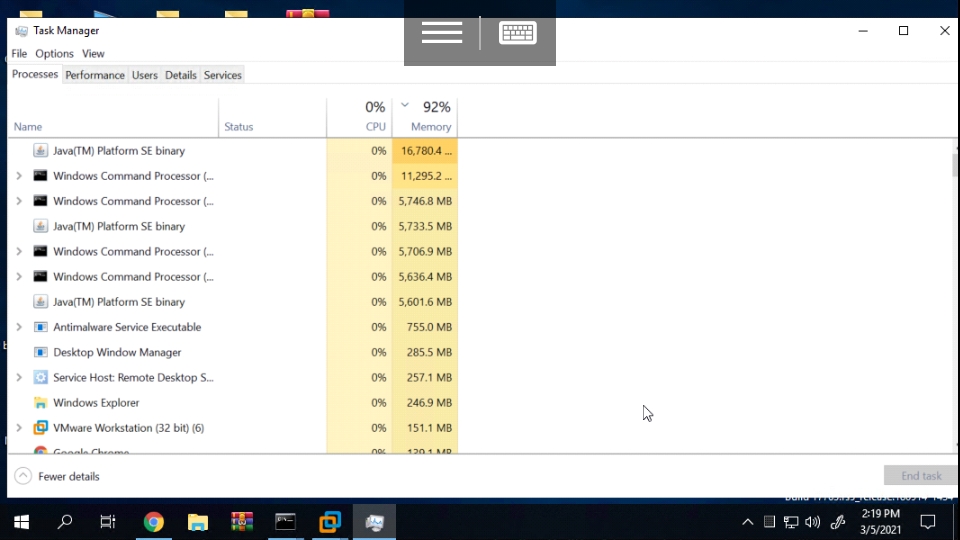The width and height of the screenshot is (960, 540).
Task: Expand Command Processor row using 5,706.9 MB
Action: [x=19, y=251]
